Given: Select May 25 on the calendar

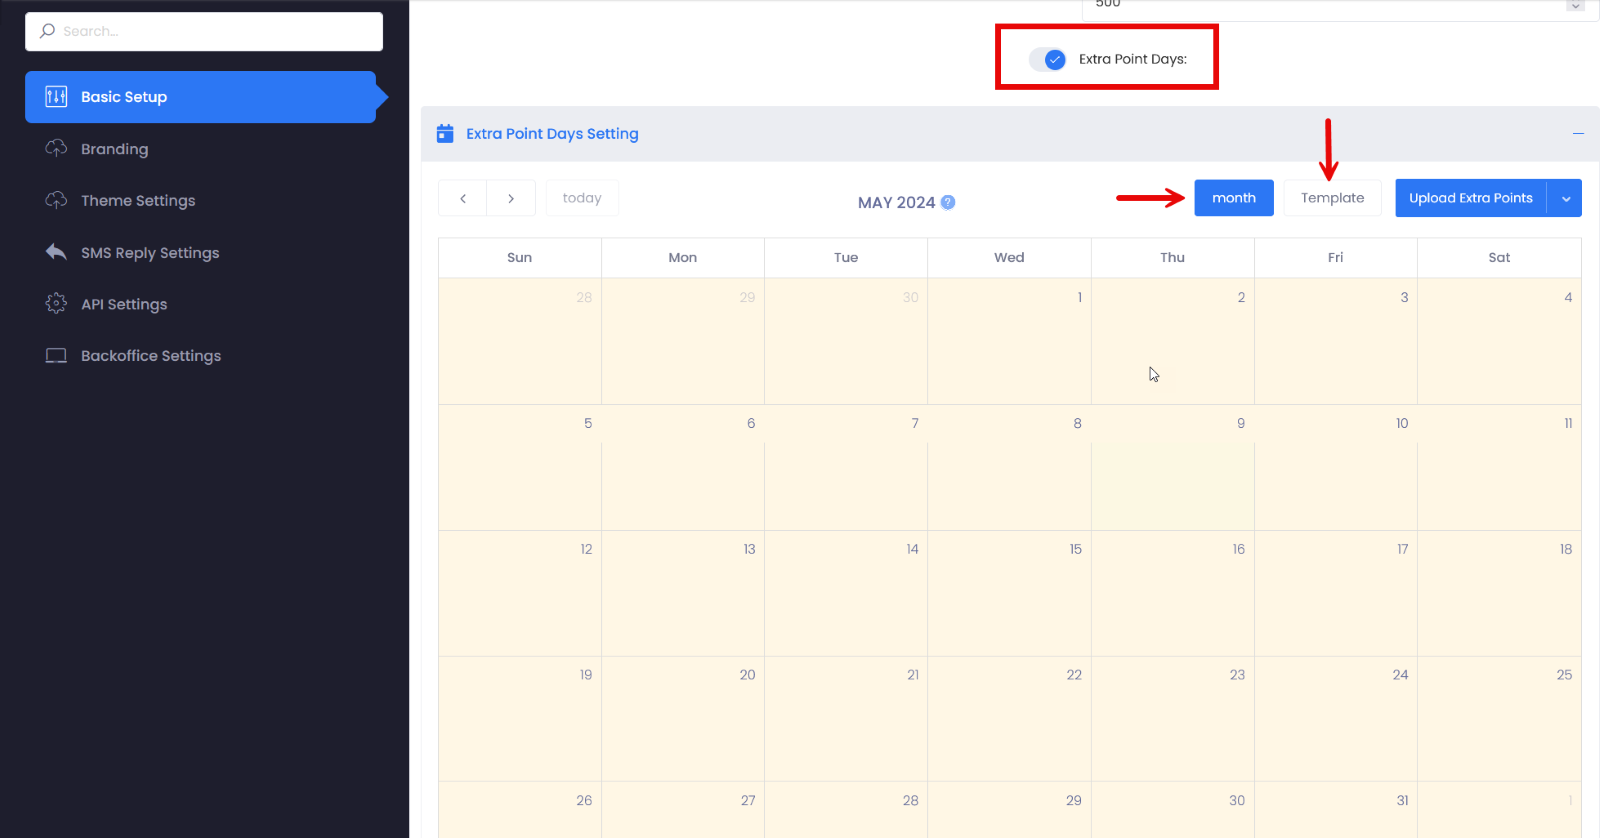Looking at the screenshot, I should 1499,719.
